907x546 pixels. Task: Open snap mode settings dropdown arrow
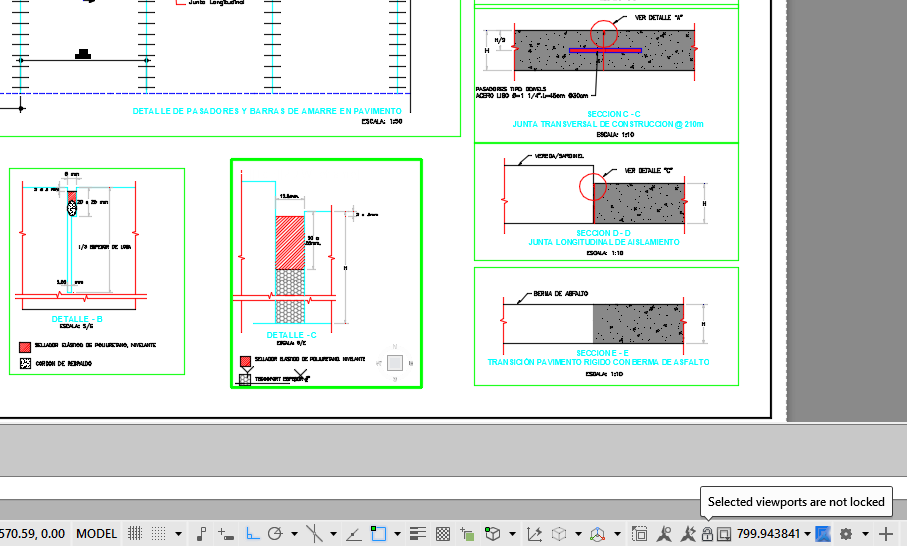coord(178,534)
